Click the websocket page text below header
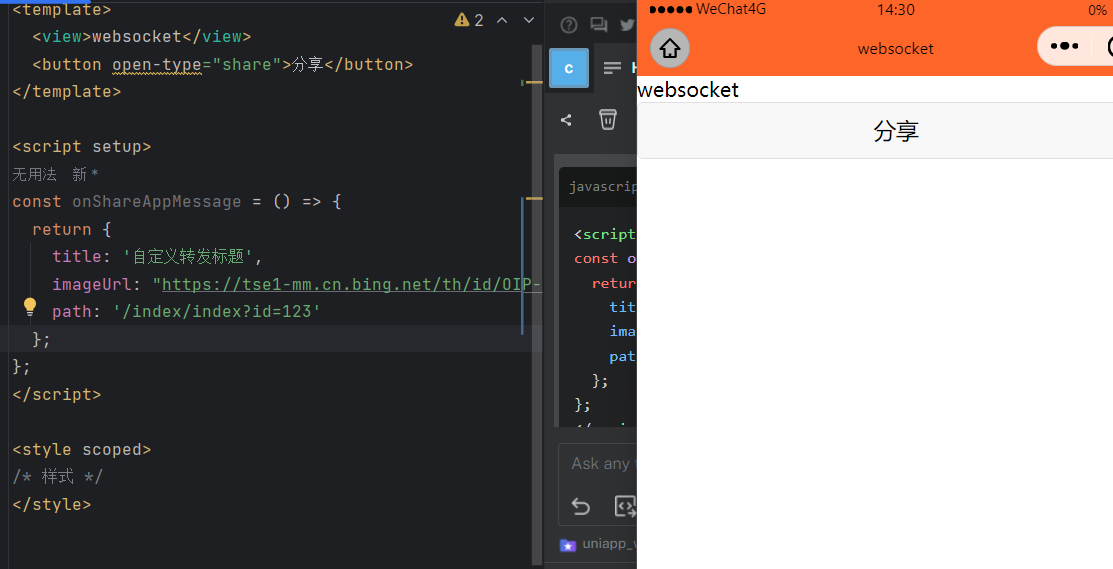This screenshot has width=1113, height=569. (688, 90)
